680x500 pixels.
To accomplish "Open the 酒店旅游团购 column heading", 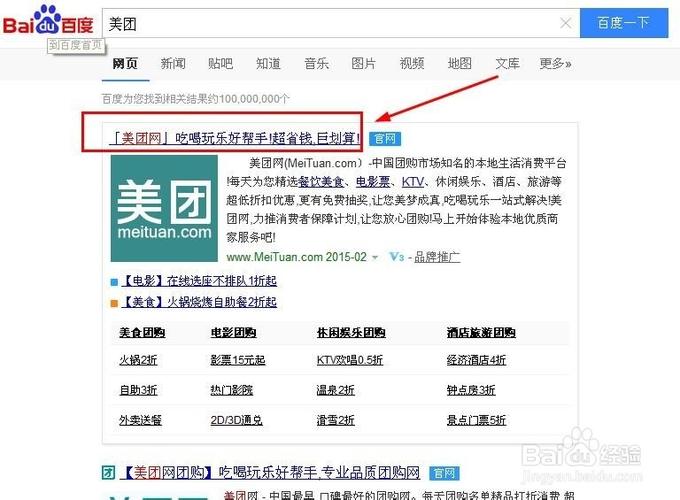I will pyautogui.click(x=481, y=333).
